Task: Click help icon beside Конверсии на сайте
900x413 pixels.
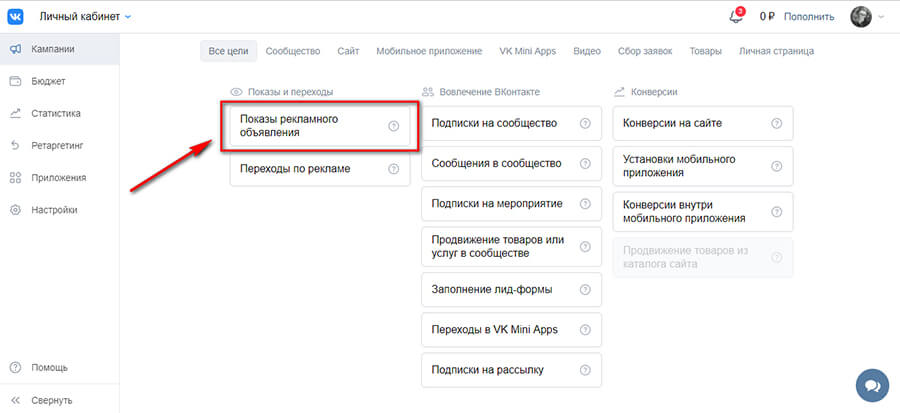Action: [x=777, y=124]
